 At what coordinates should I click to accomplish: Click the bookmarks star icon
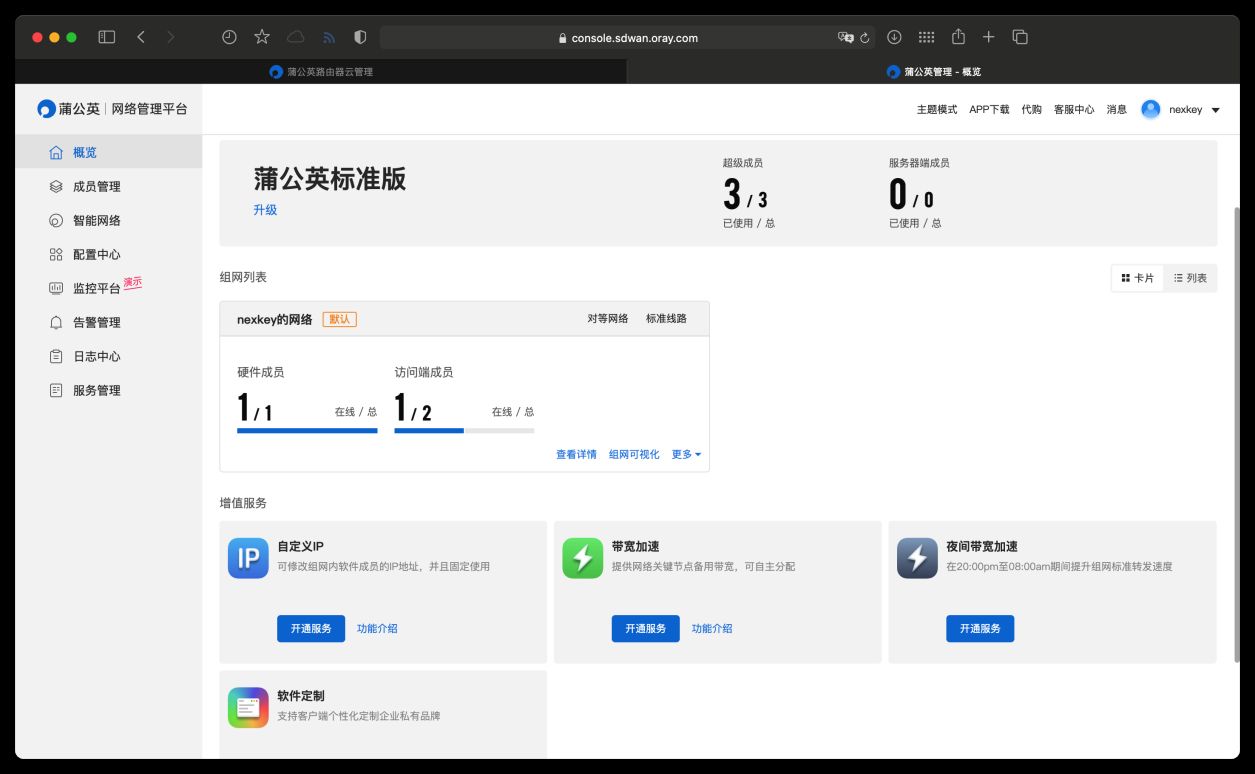click(x=262, y=37)
